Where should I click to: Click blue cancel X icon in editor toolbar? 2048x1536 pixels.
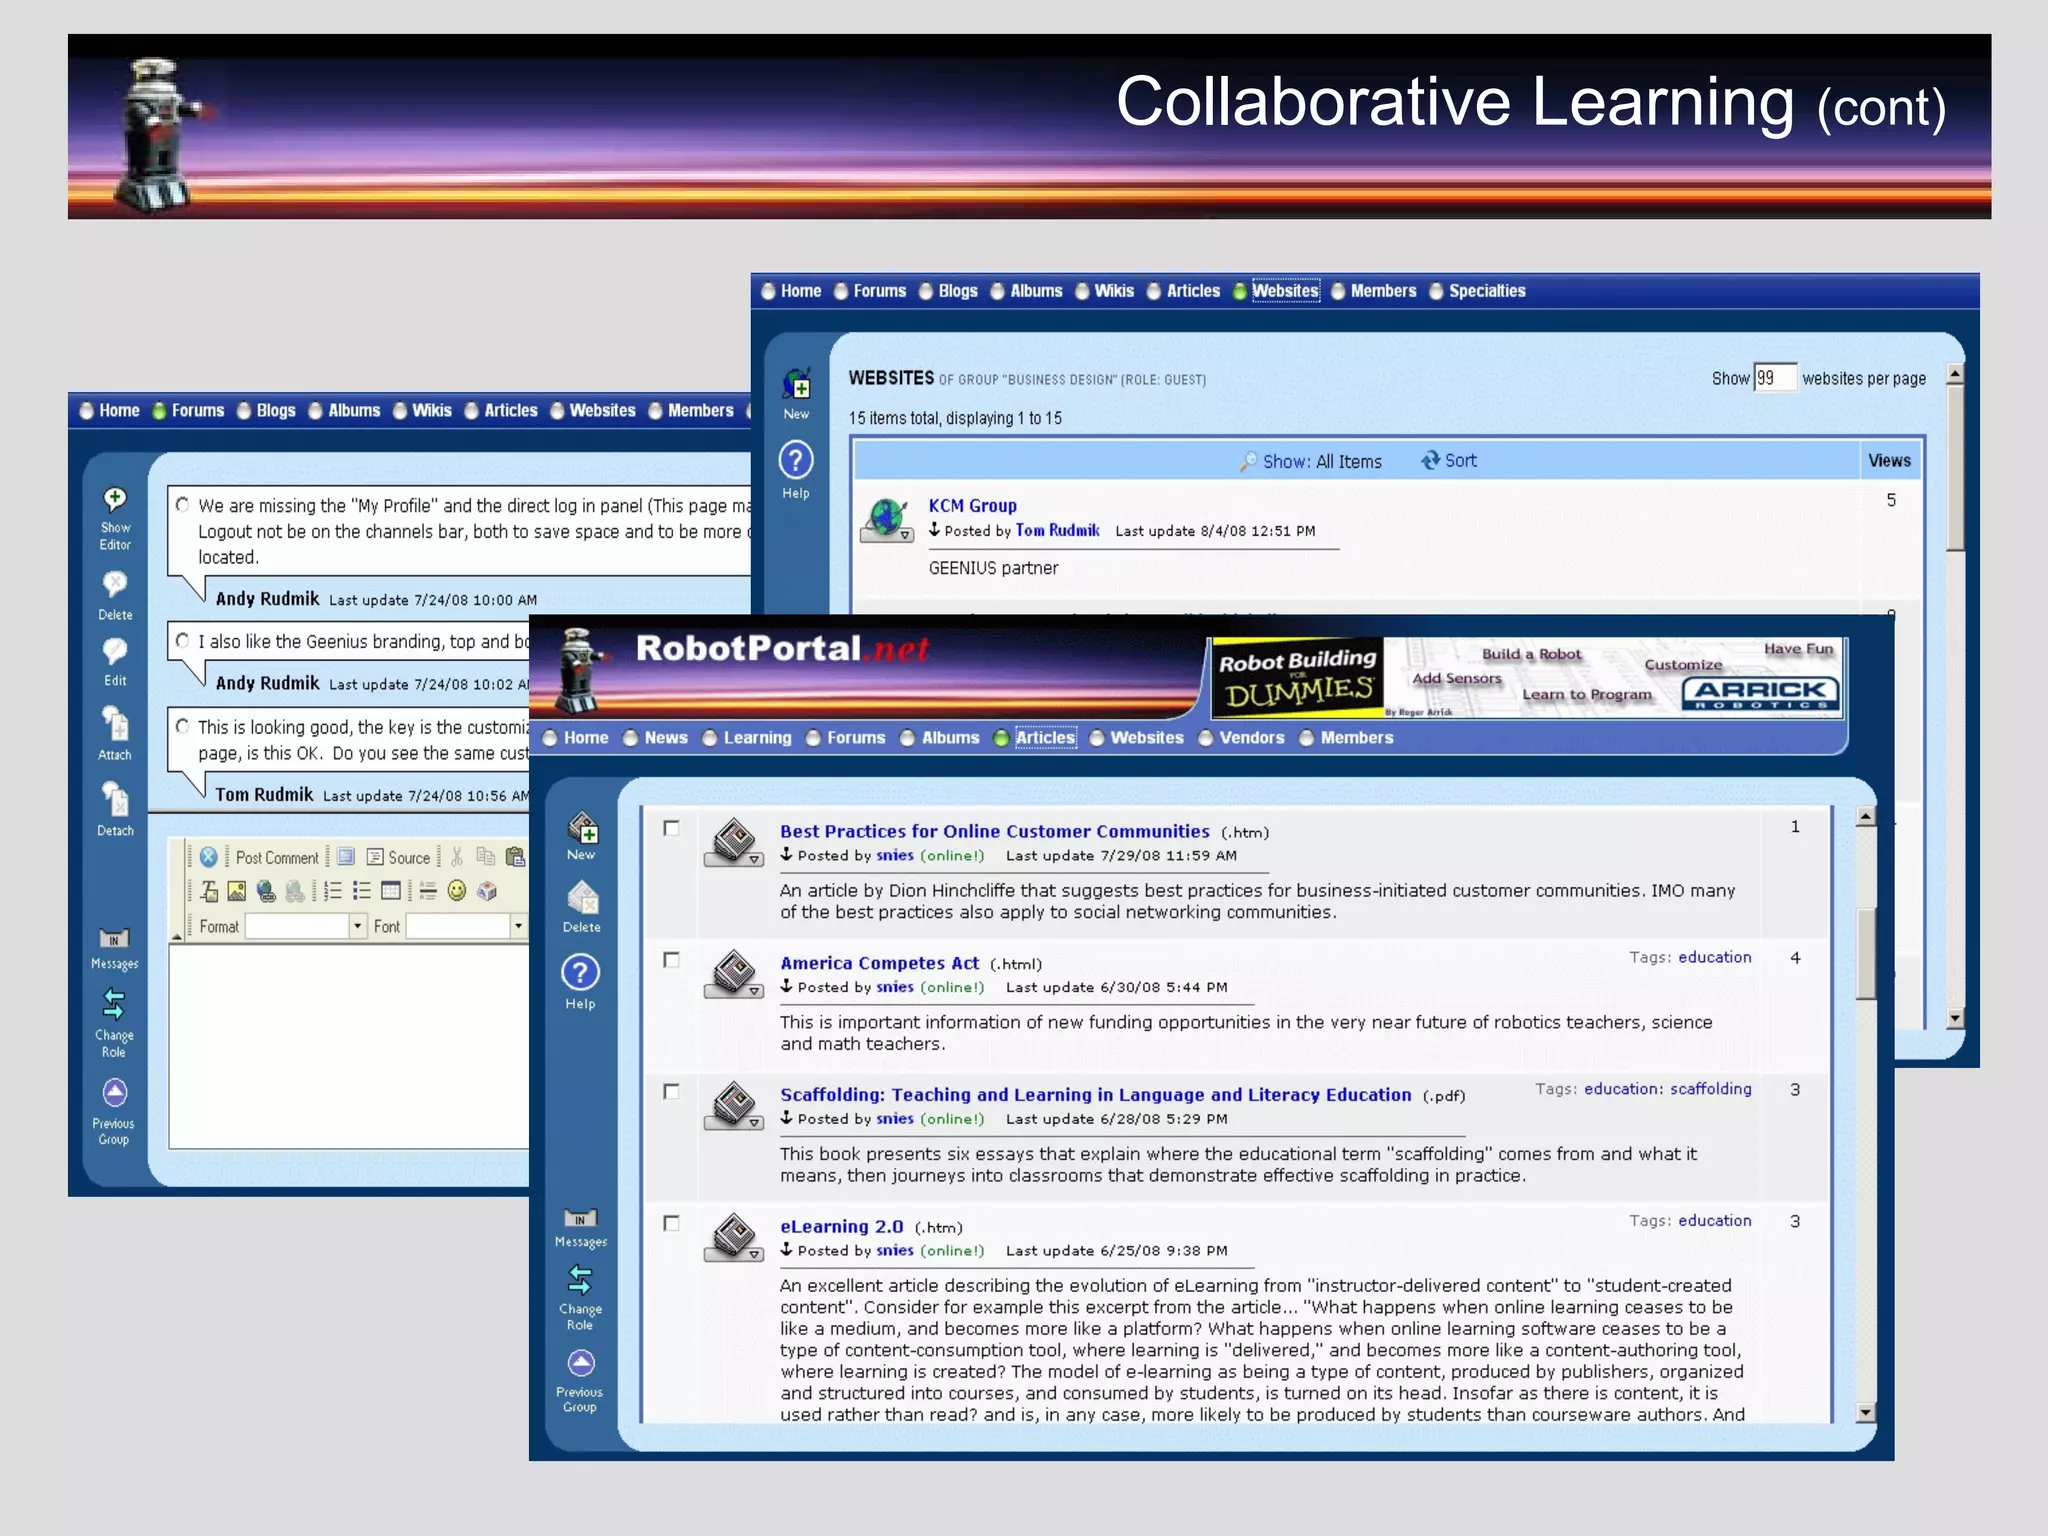(208, 857)
